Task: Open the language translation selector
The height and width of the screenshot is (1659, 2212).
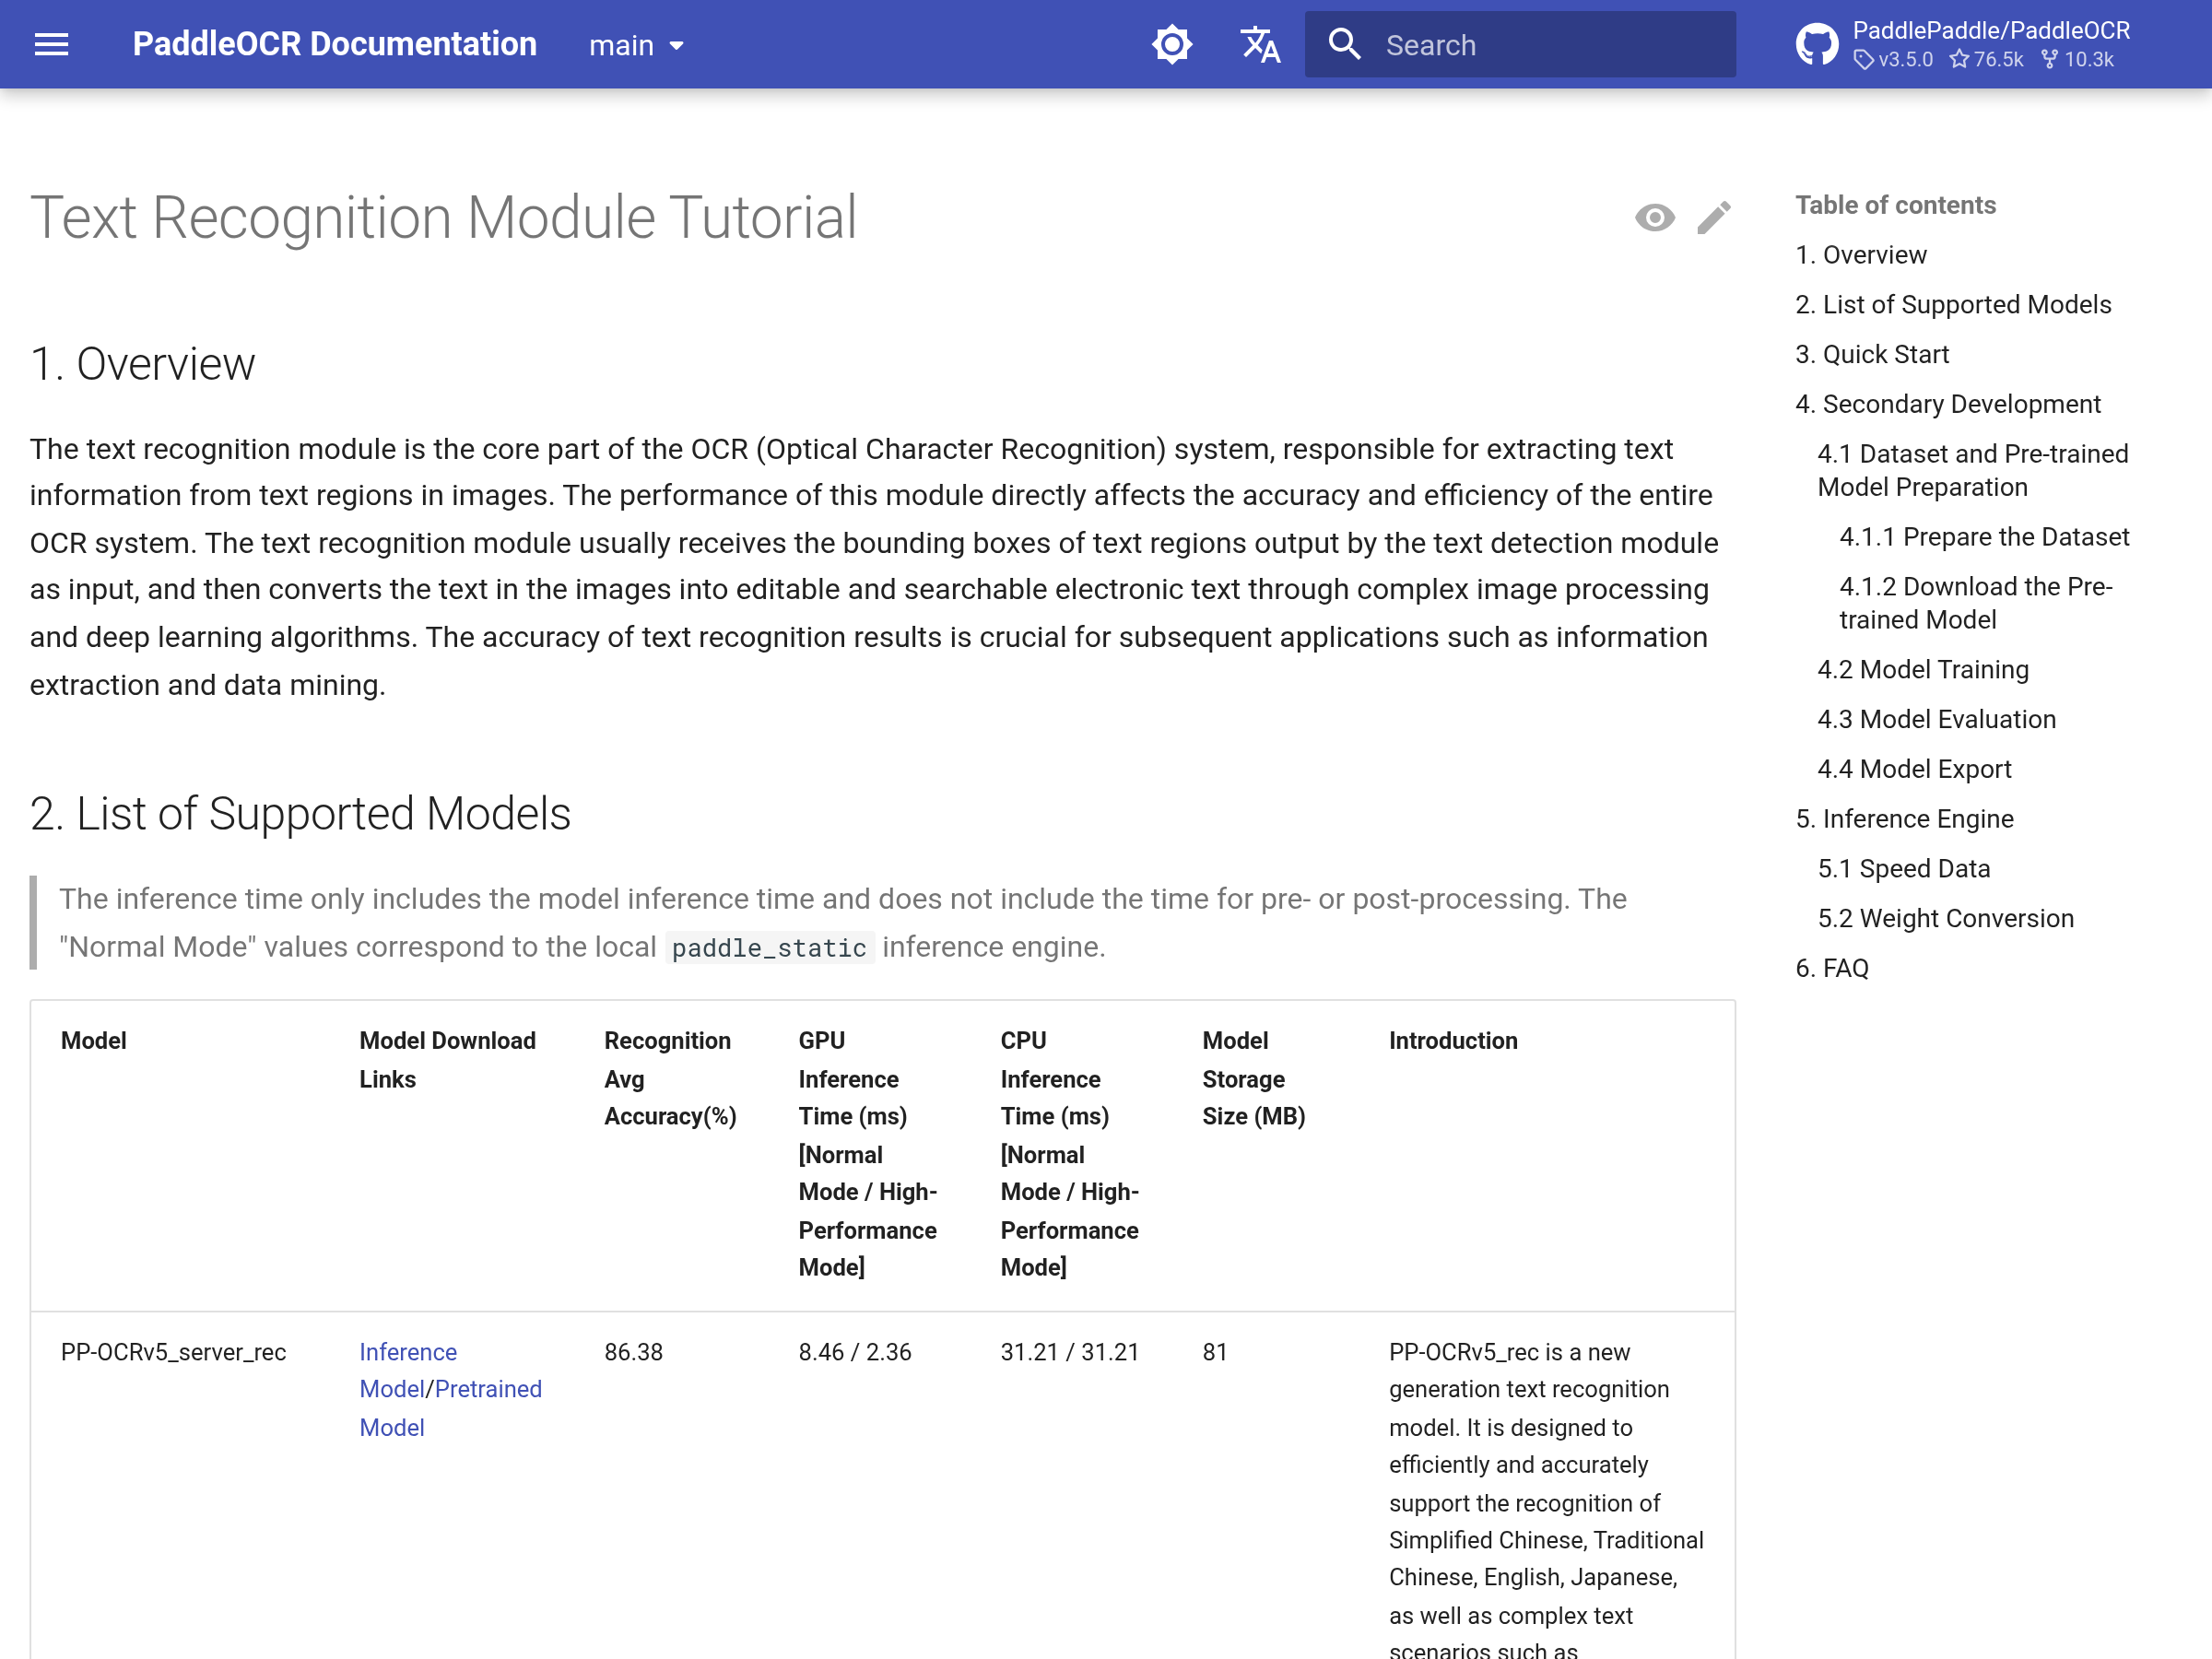Action: pyautogui.click(x=1259, y=44)
